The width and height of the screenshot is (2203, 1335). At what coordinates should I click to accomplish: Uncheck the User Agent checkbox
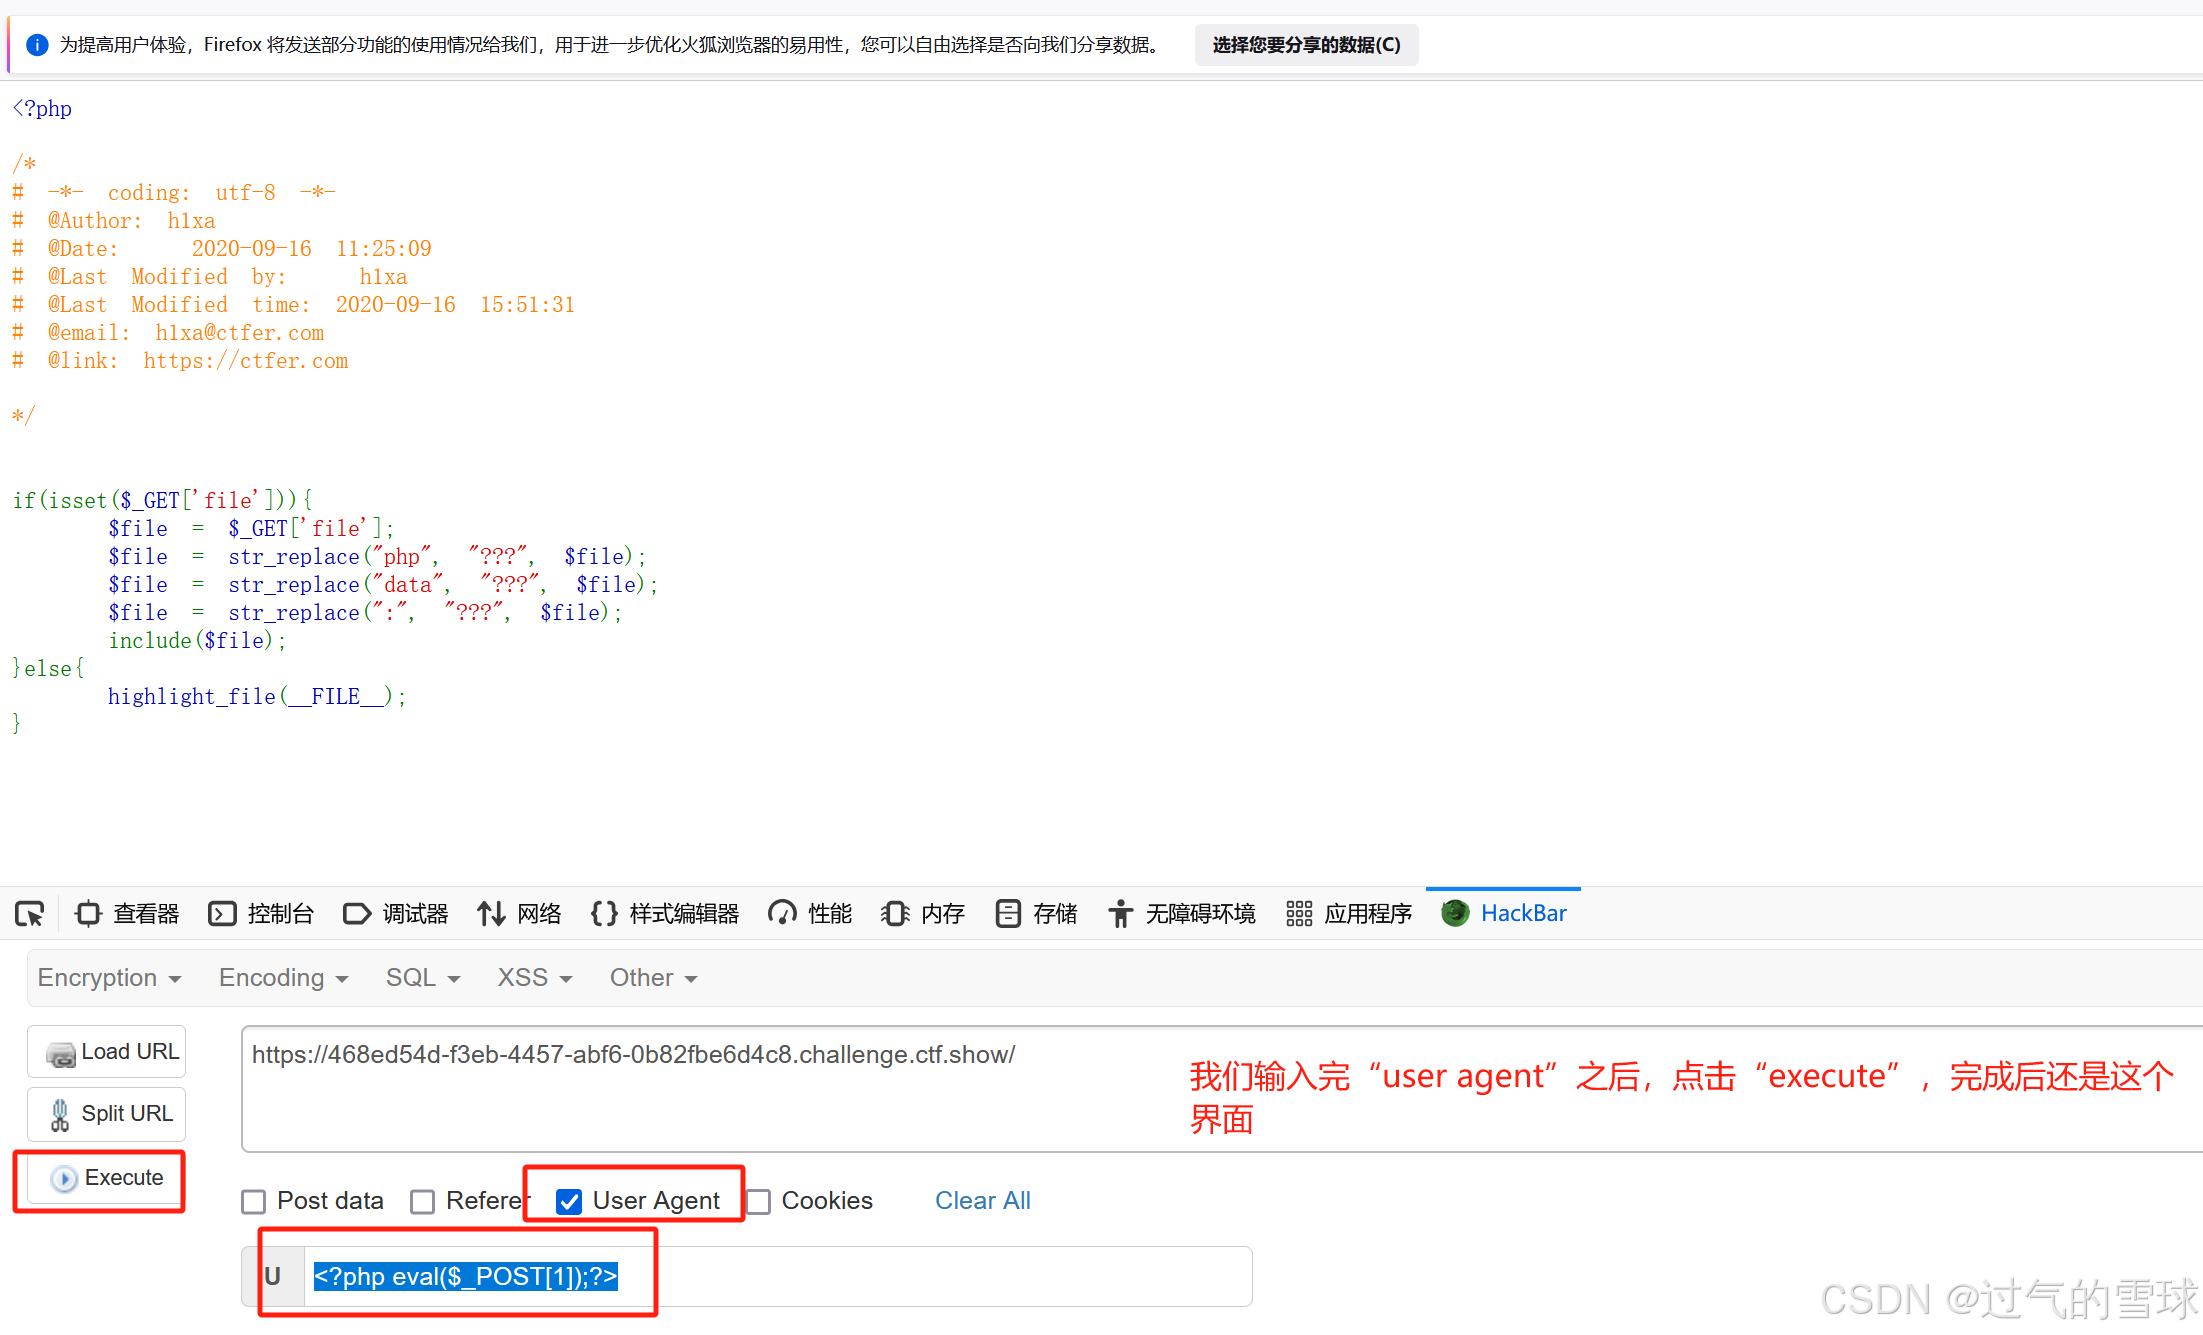[569, 1201]
